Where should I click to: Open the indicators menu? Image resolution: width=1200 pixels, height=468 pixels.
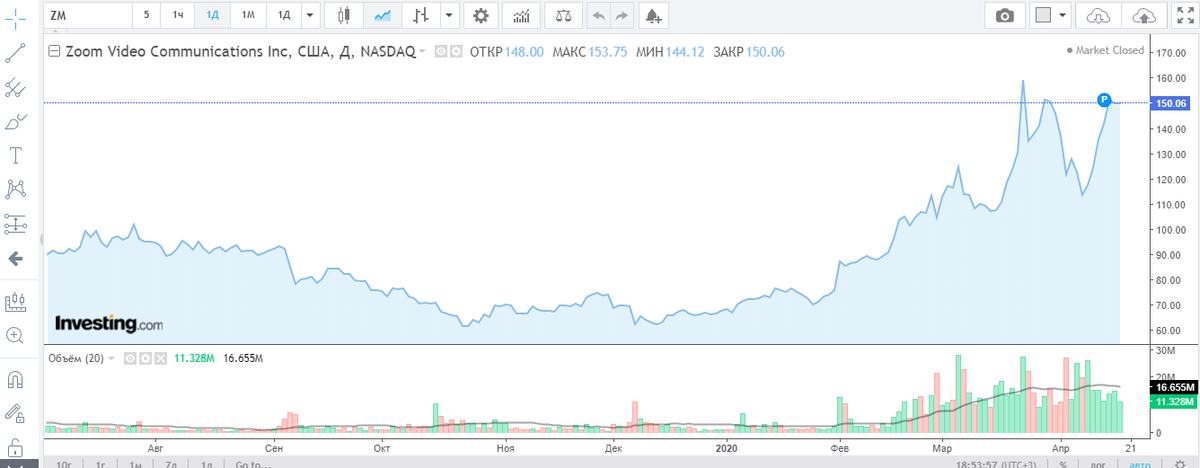[520, 15]
